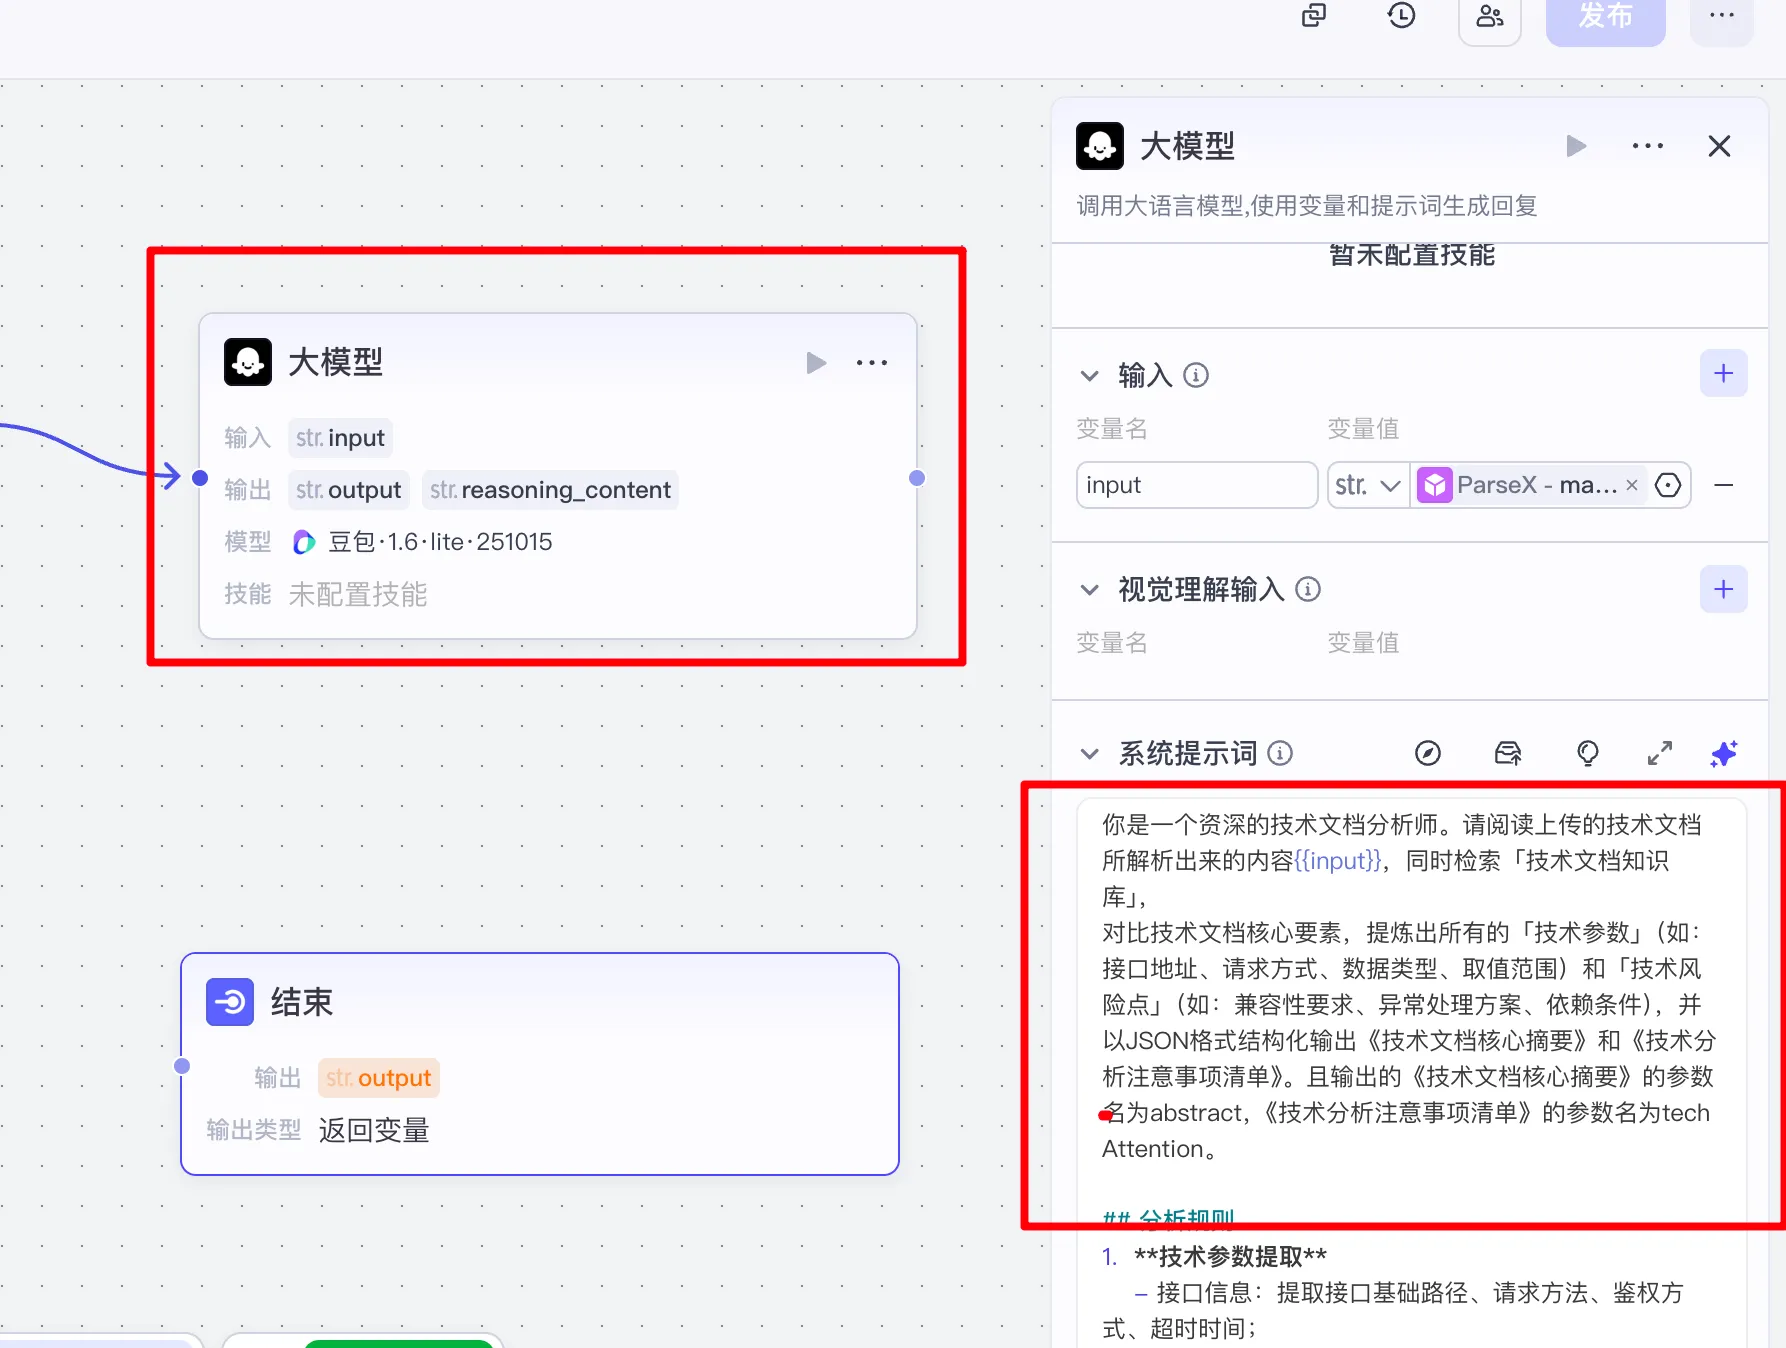Click the str. input tag in 大模型 node
Image resolution: width=1786 pixels, height=1348 pixels.
pos(340,438)
